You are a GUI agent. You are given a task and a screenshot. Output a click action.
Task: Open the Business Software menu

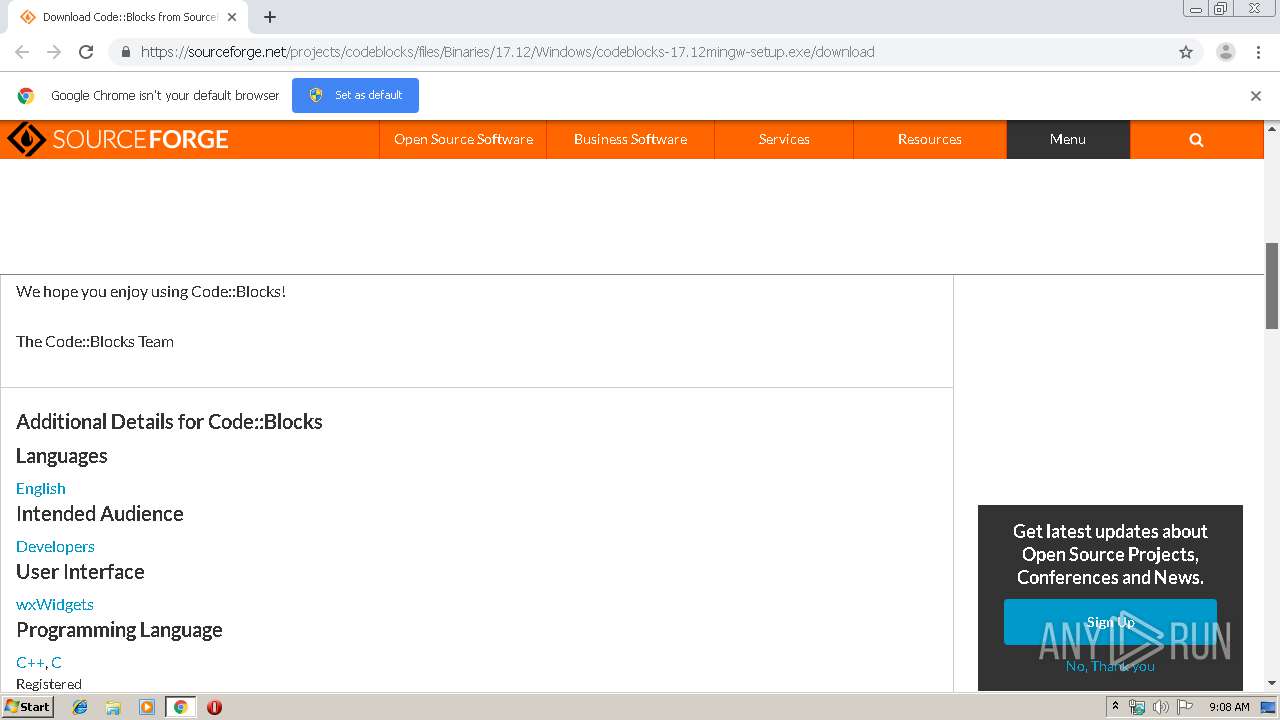tap(630, 139)
